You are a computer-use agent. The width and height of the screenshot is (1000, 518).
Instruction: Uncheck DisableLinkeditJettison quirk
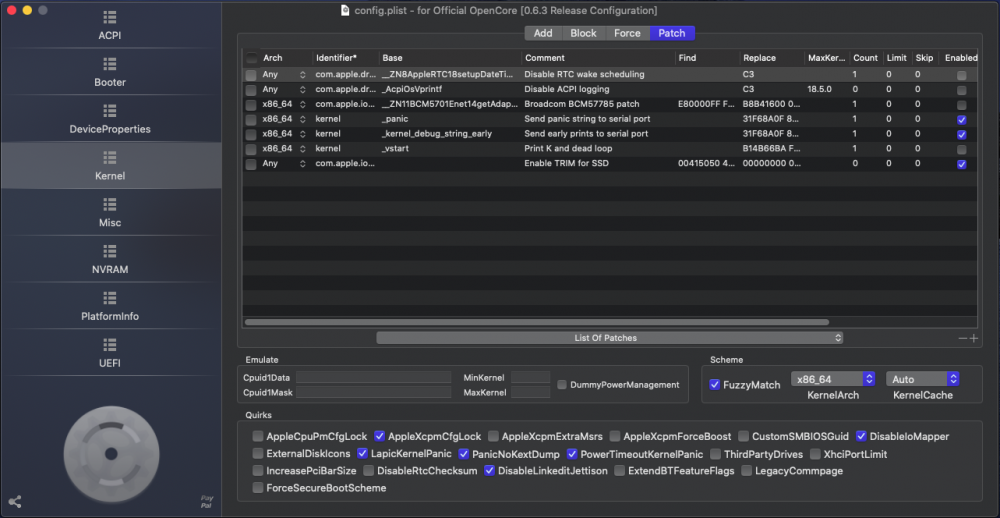click(490, 471)
